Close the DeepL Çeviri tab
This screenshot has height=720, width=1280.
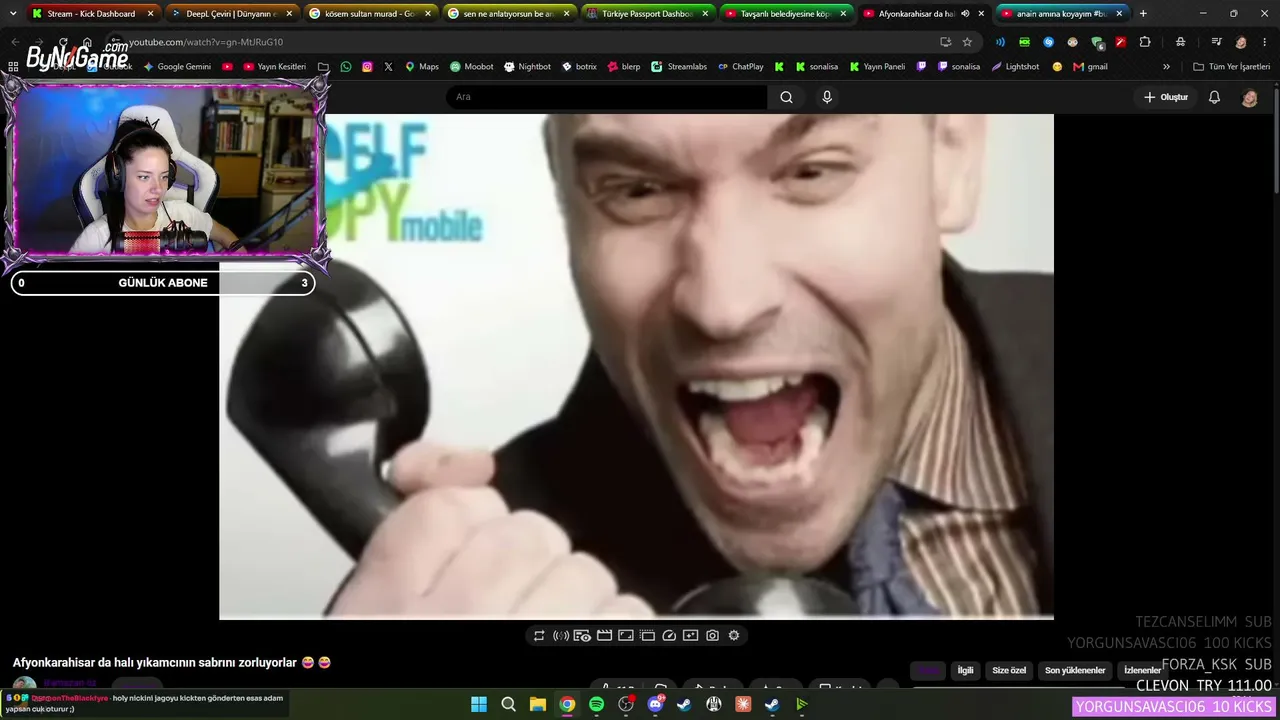pos(289,14)
